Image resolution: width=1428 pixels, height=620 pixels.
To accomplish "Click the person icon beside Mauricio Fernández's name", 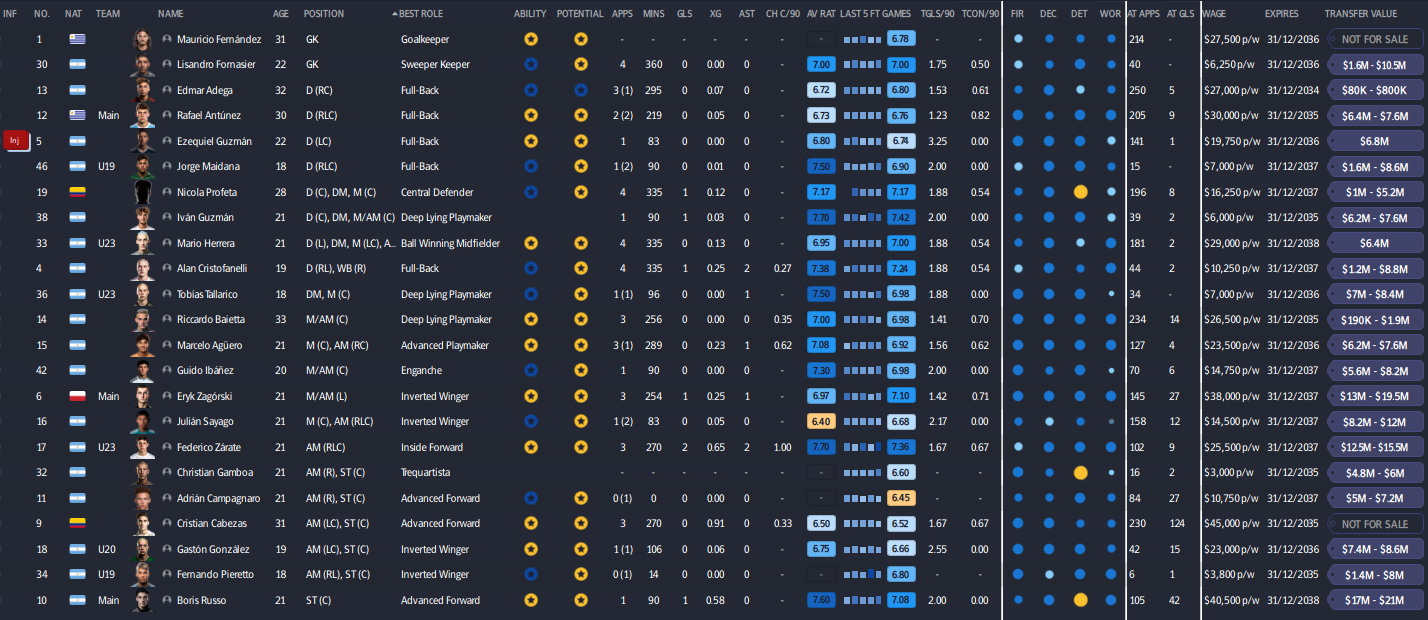I will [166, 39].
